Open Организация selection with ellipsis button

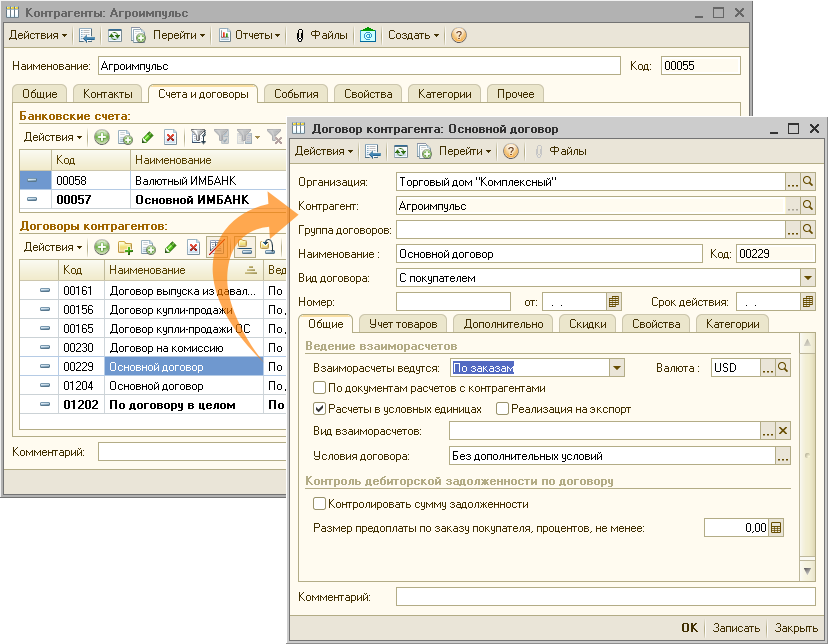pos(793,182)
